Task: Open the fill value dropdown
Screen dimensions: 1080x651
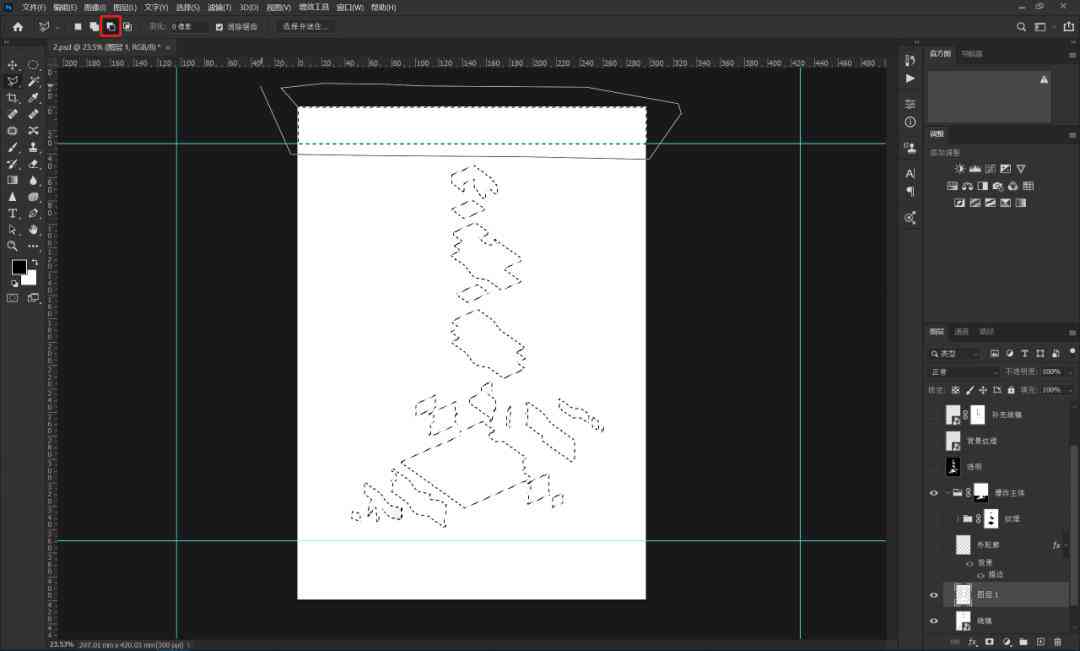Action: click(1070, 390)
